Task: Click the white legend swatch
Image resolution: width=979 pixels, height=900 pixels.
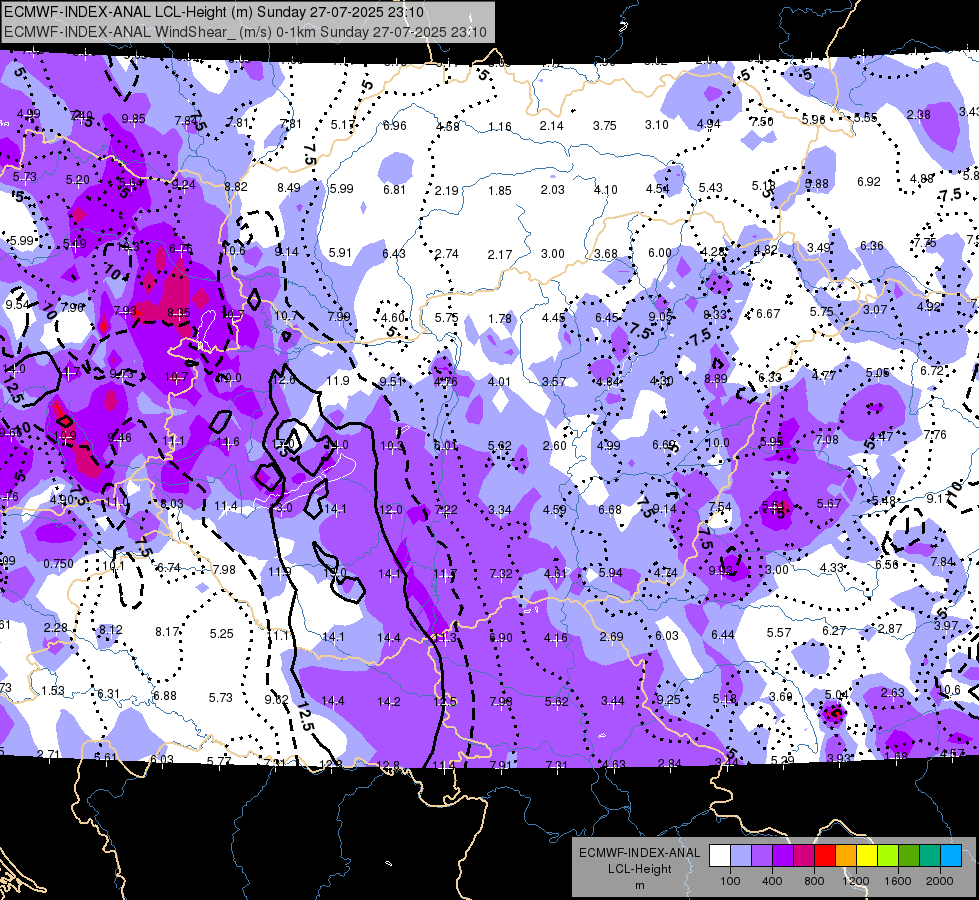Action: pos(720,856)
